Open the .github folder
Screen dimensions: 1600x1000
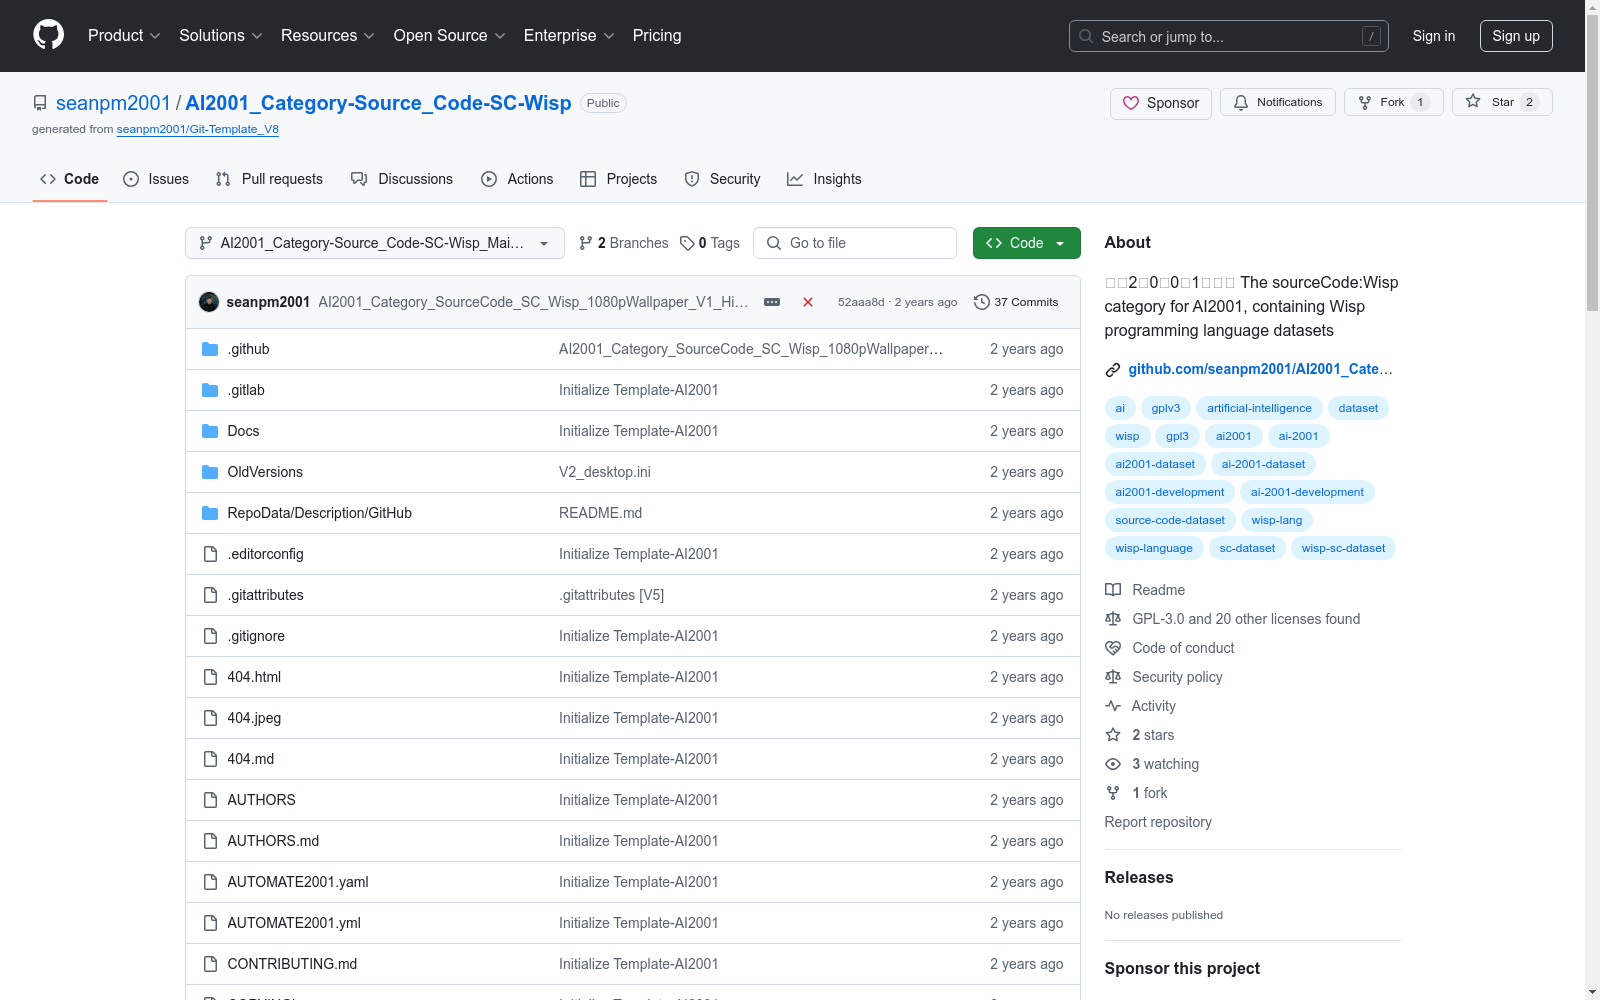248,349
